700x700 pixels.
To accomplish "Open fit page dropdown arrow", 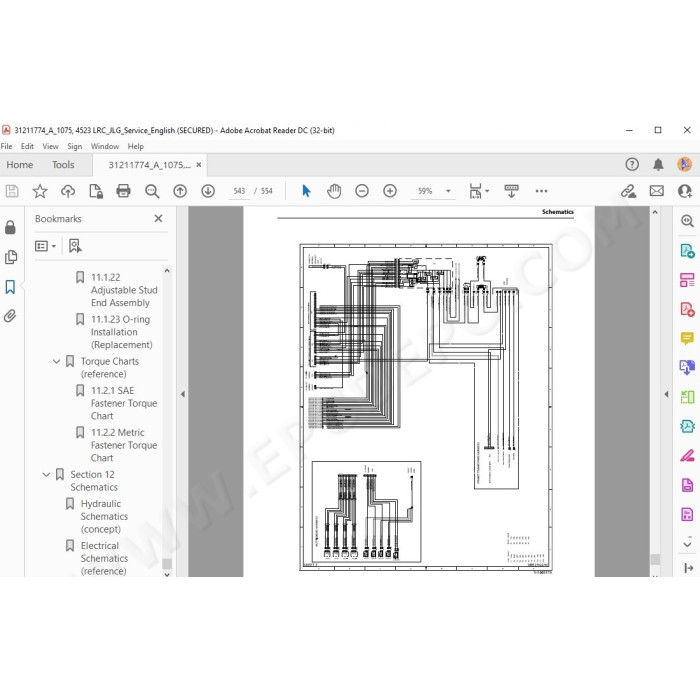I will click(x=487, y=191).
